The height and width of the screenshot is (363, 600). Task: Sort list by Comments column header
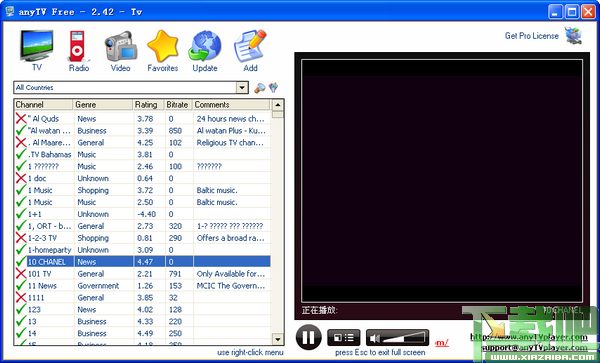[231, 104]
